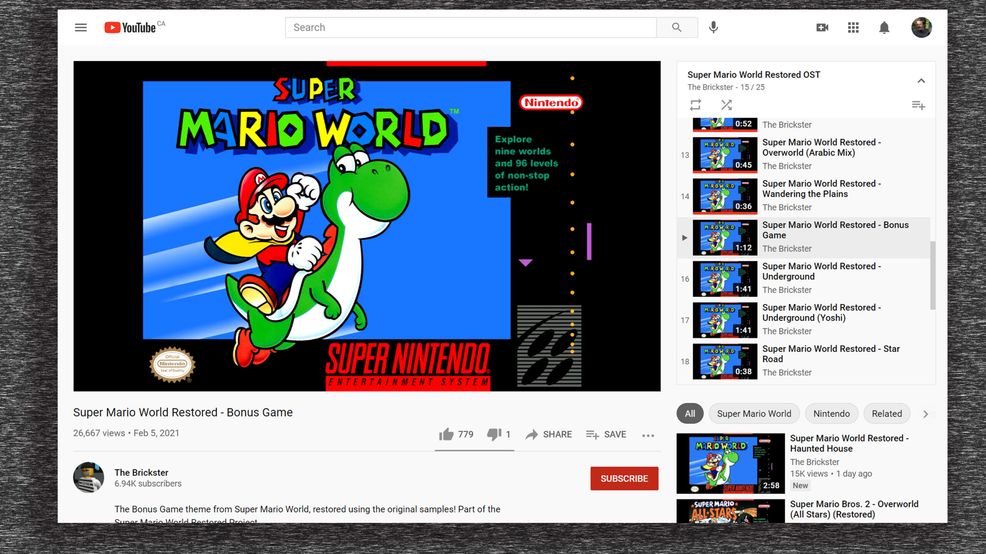The image size is (986, 554).
Task: Click the Search input field
Action: point(470,28)
